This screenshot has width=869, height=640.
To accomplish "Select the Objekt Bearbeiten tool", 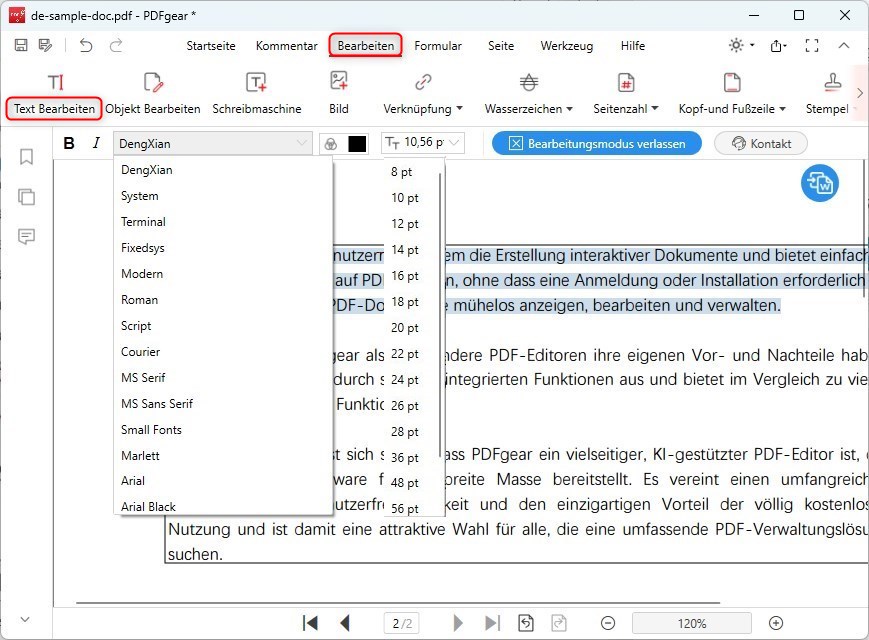I will pyautogui.click(x=153, y=96).
